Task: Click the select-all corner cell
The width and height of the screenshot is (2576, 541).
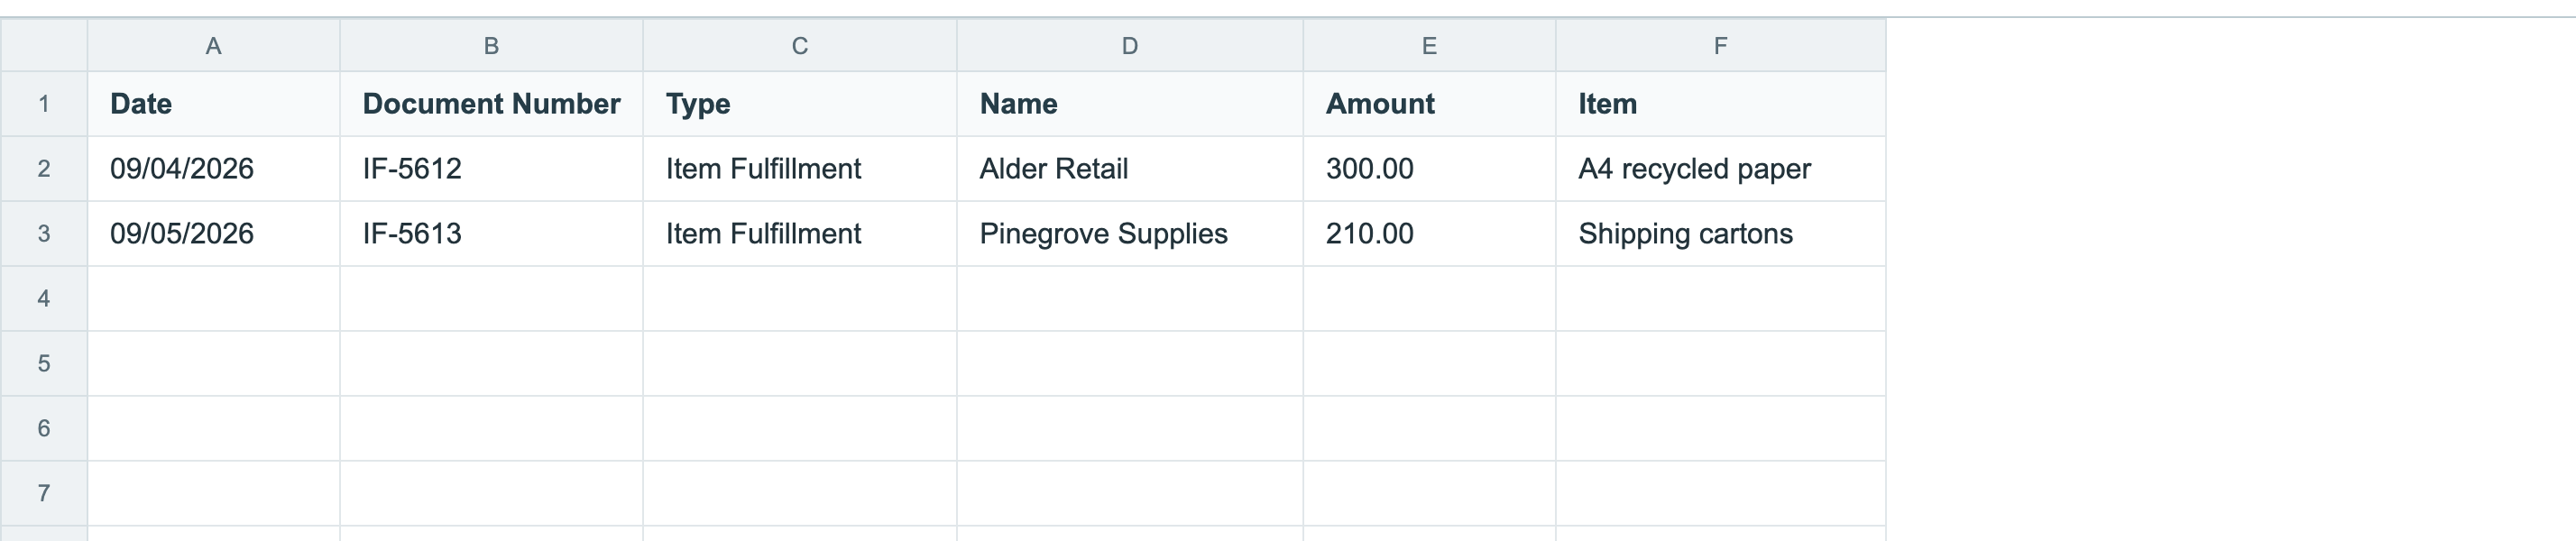Action: click(44, 45)
